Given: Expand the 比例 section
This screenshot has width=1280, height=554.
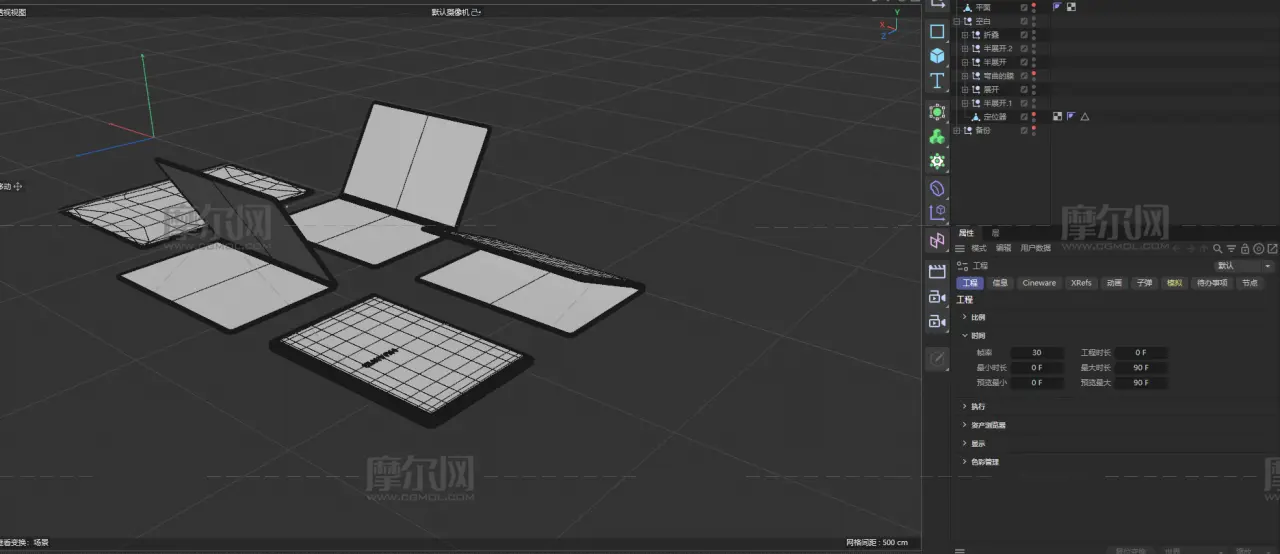Looking at the screenshot, I should pos(965,317).
